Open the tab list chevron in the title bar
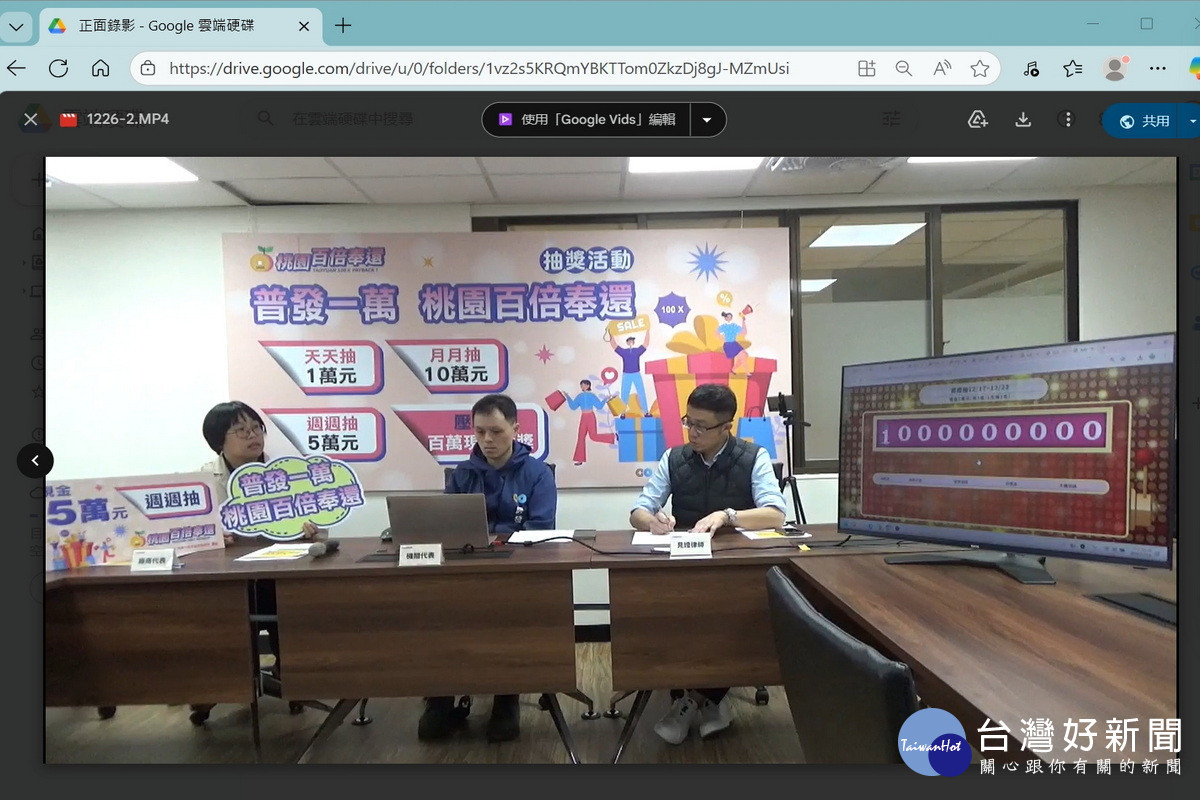The width and height of the screenshot is (1200, 800). [16, 26]
